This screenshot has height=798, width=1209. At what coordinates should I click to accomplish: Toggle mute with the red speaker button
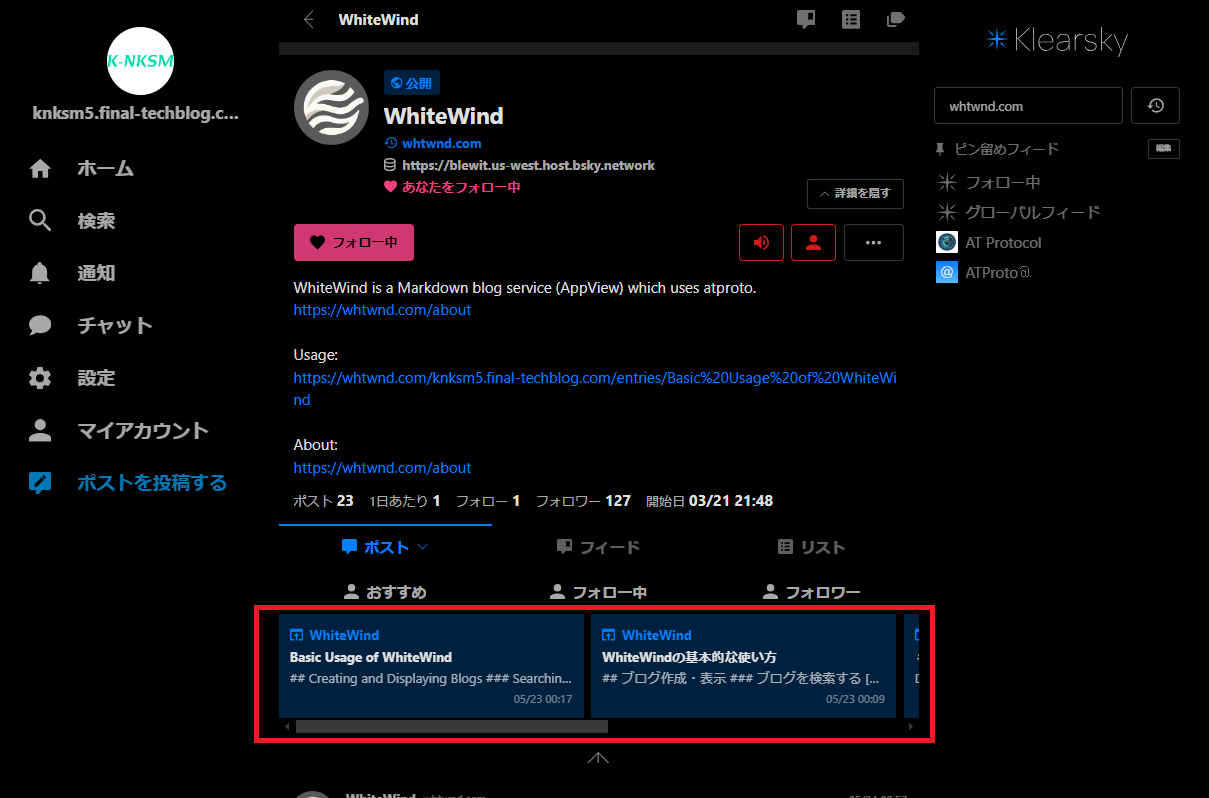point(762,242)
